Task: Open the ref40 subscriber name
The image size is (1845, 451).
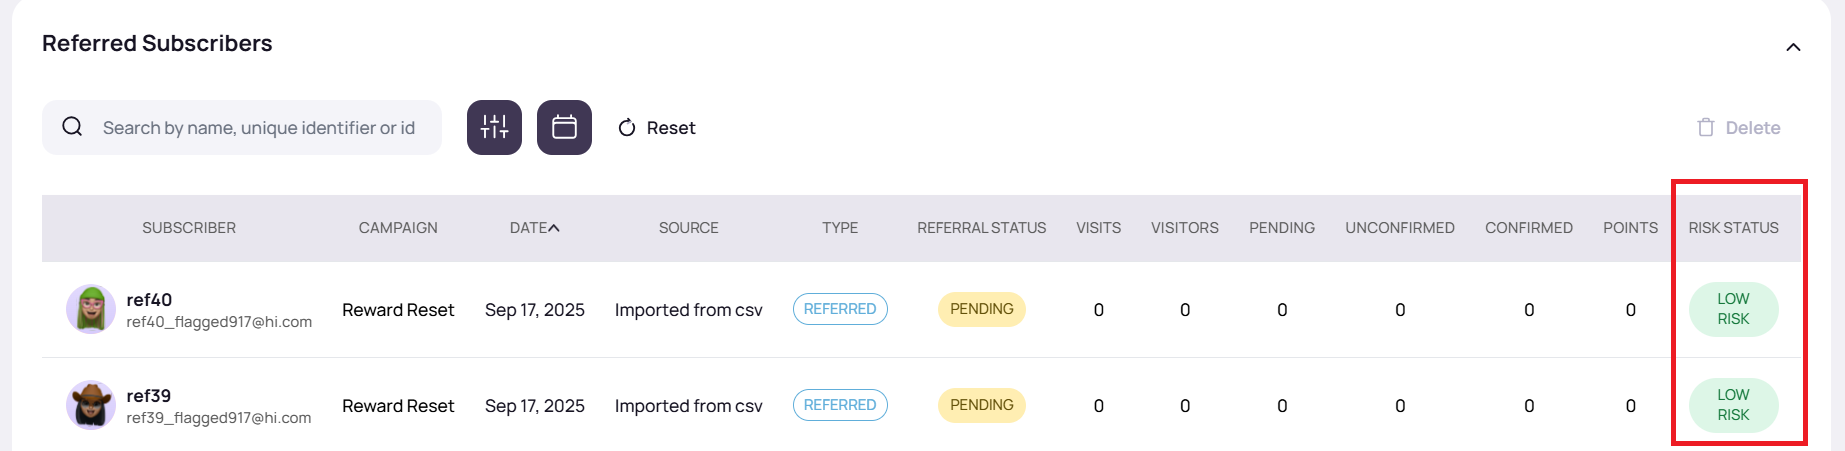Action: tap(149, 299)
